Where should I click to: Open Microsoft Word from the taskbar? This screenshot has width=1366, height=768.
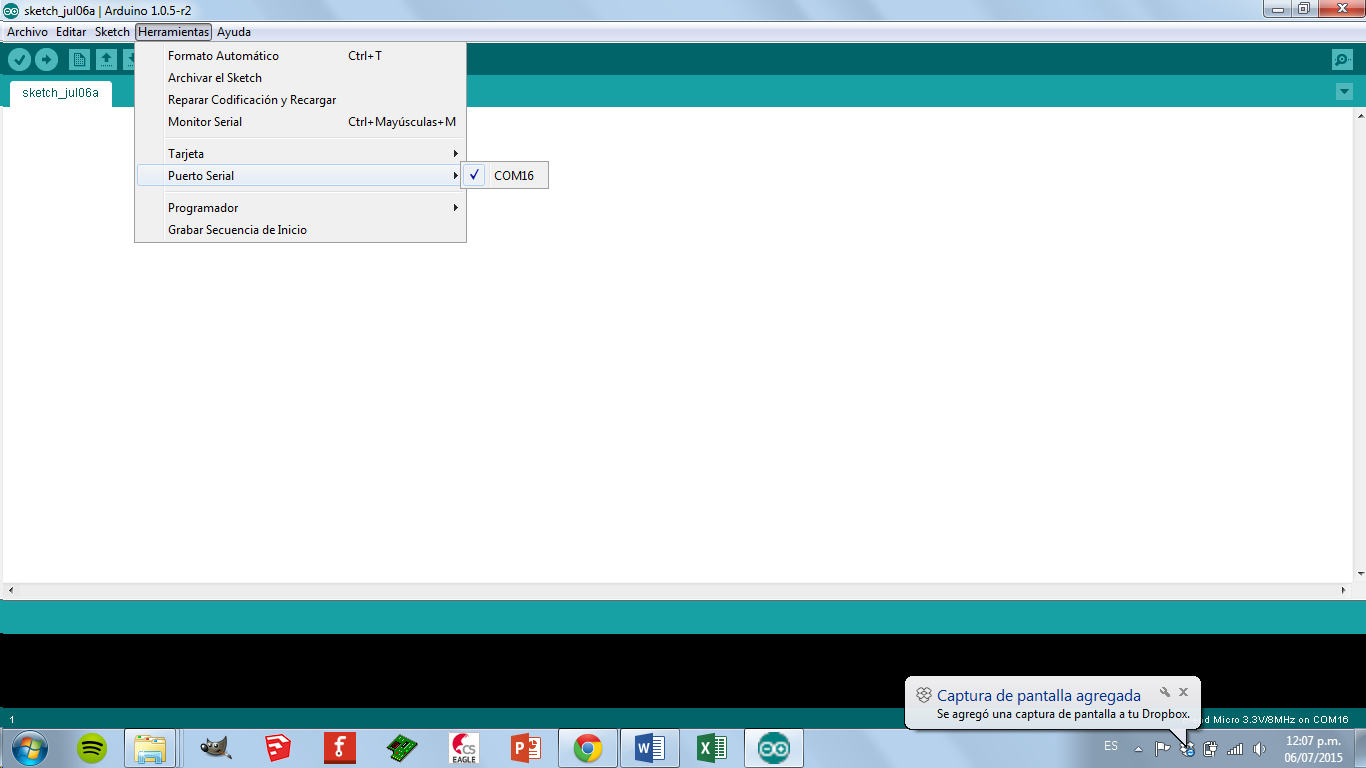[x=650, y=748]
